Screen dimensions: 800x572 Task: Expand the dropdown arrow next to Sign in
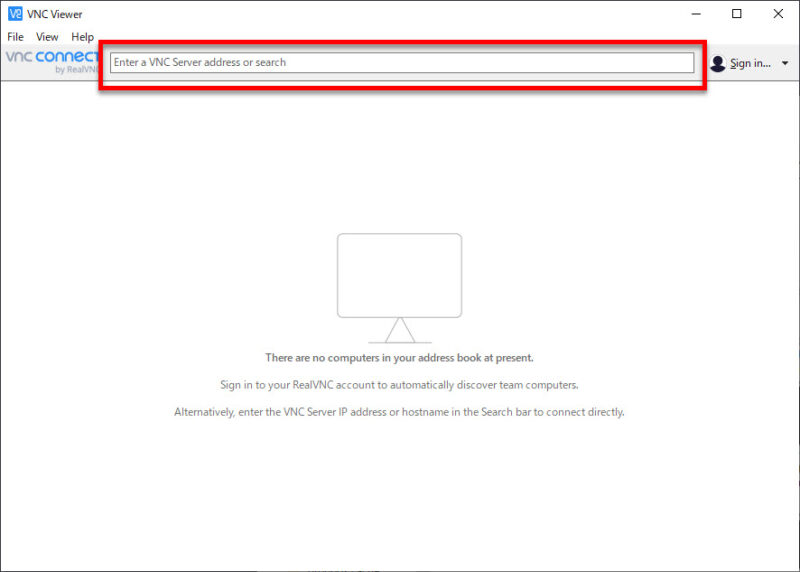785,63
